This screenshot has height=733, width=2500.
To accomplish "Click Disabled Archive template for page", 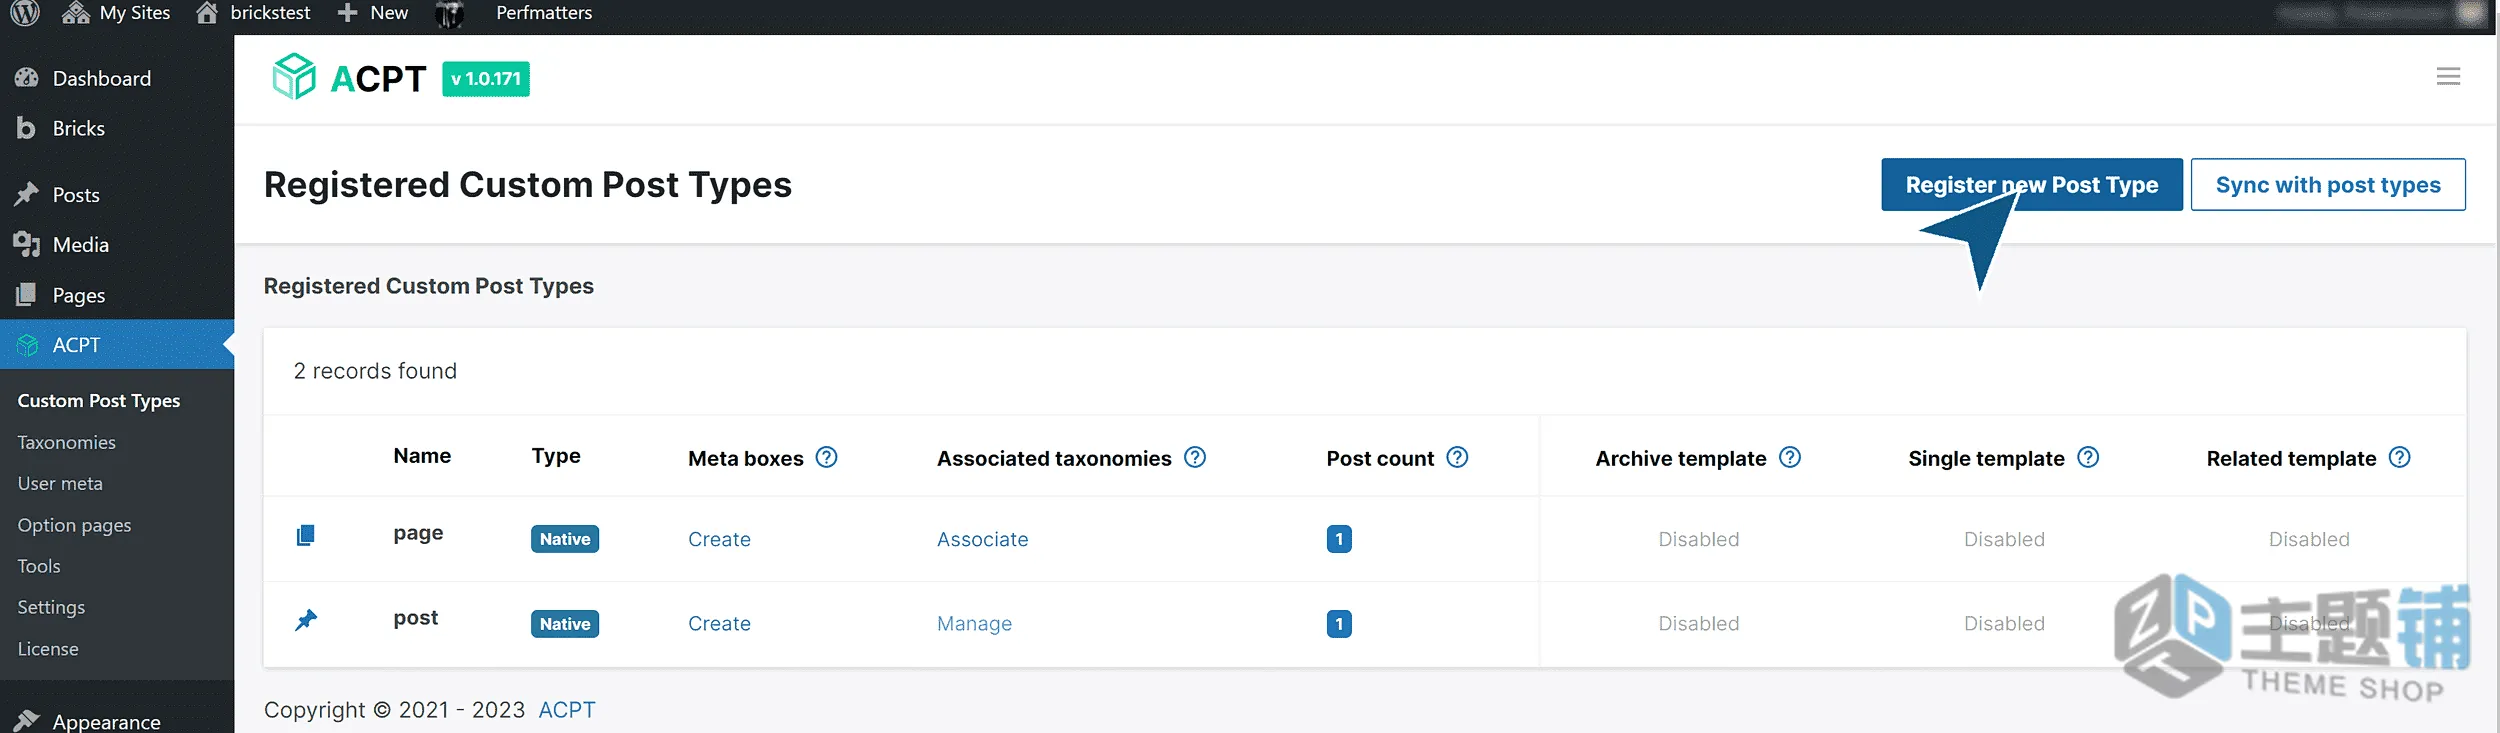I will [x=1699, y=539].
